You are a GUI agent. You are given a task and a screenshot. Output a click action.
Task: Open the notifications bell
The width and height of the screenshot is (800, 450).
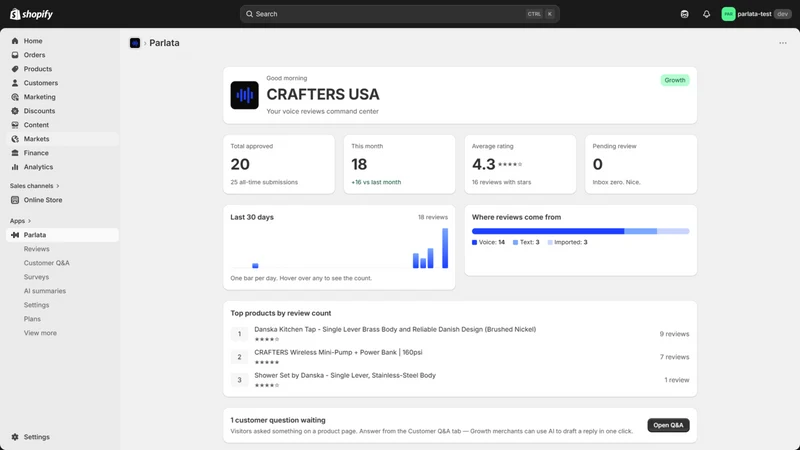(706, 14)
